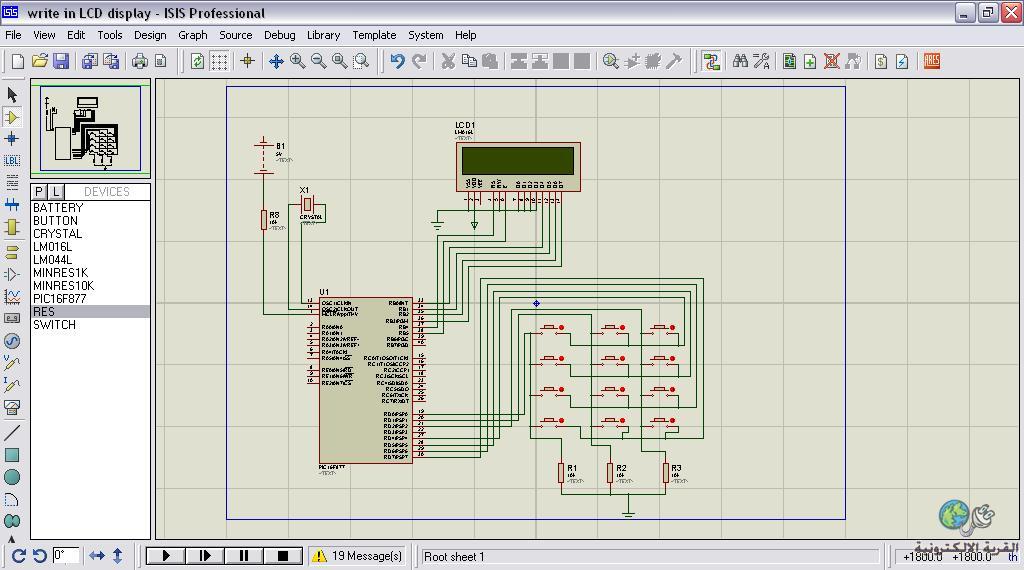Print the schematic
This screenshot has width=1024, height=570.
pos(140,61)
